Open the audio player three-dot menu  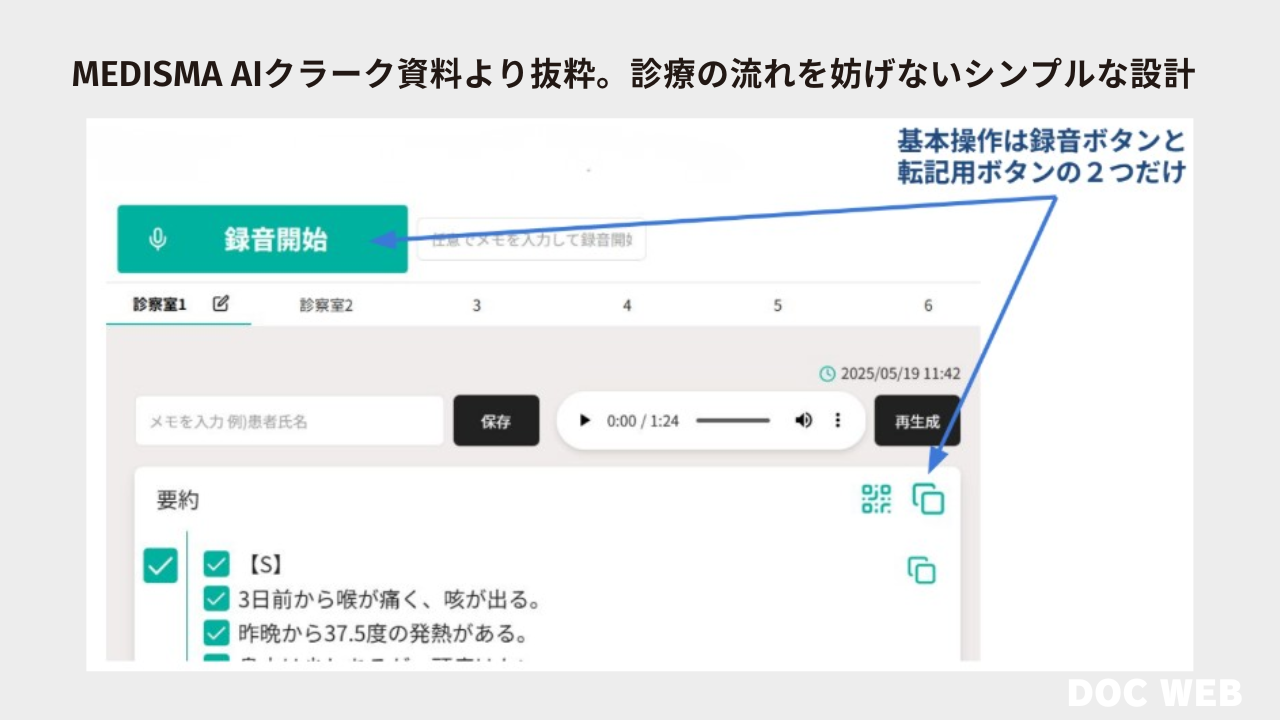coord(838,420)
